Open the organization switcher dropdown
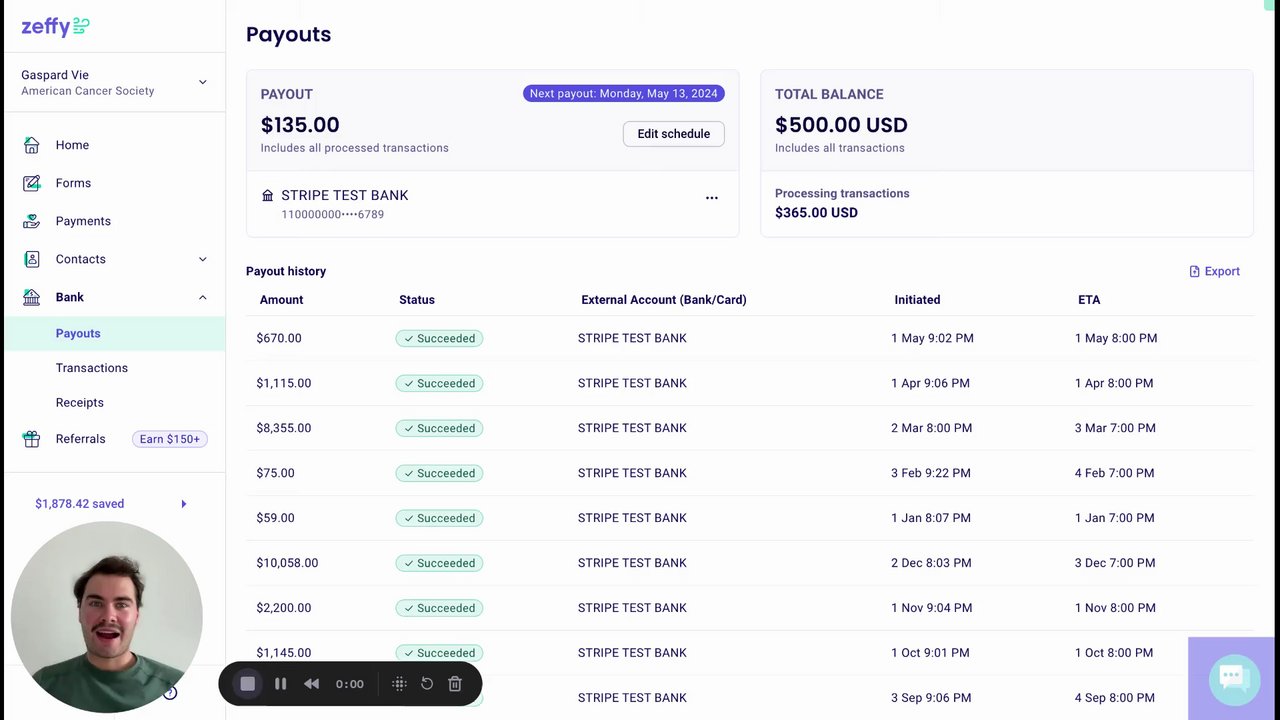 tap(202, 82)
